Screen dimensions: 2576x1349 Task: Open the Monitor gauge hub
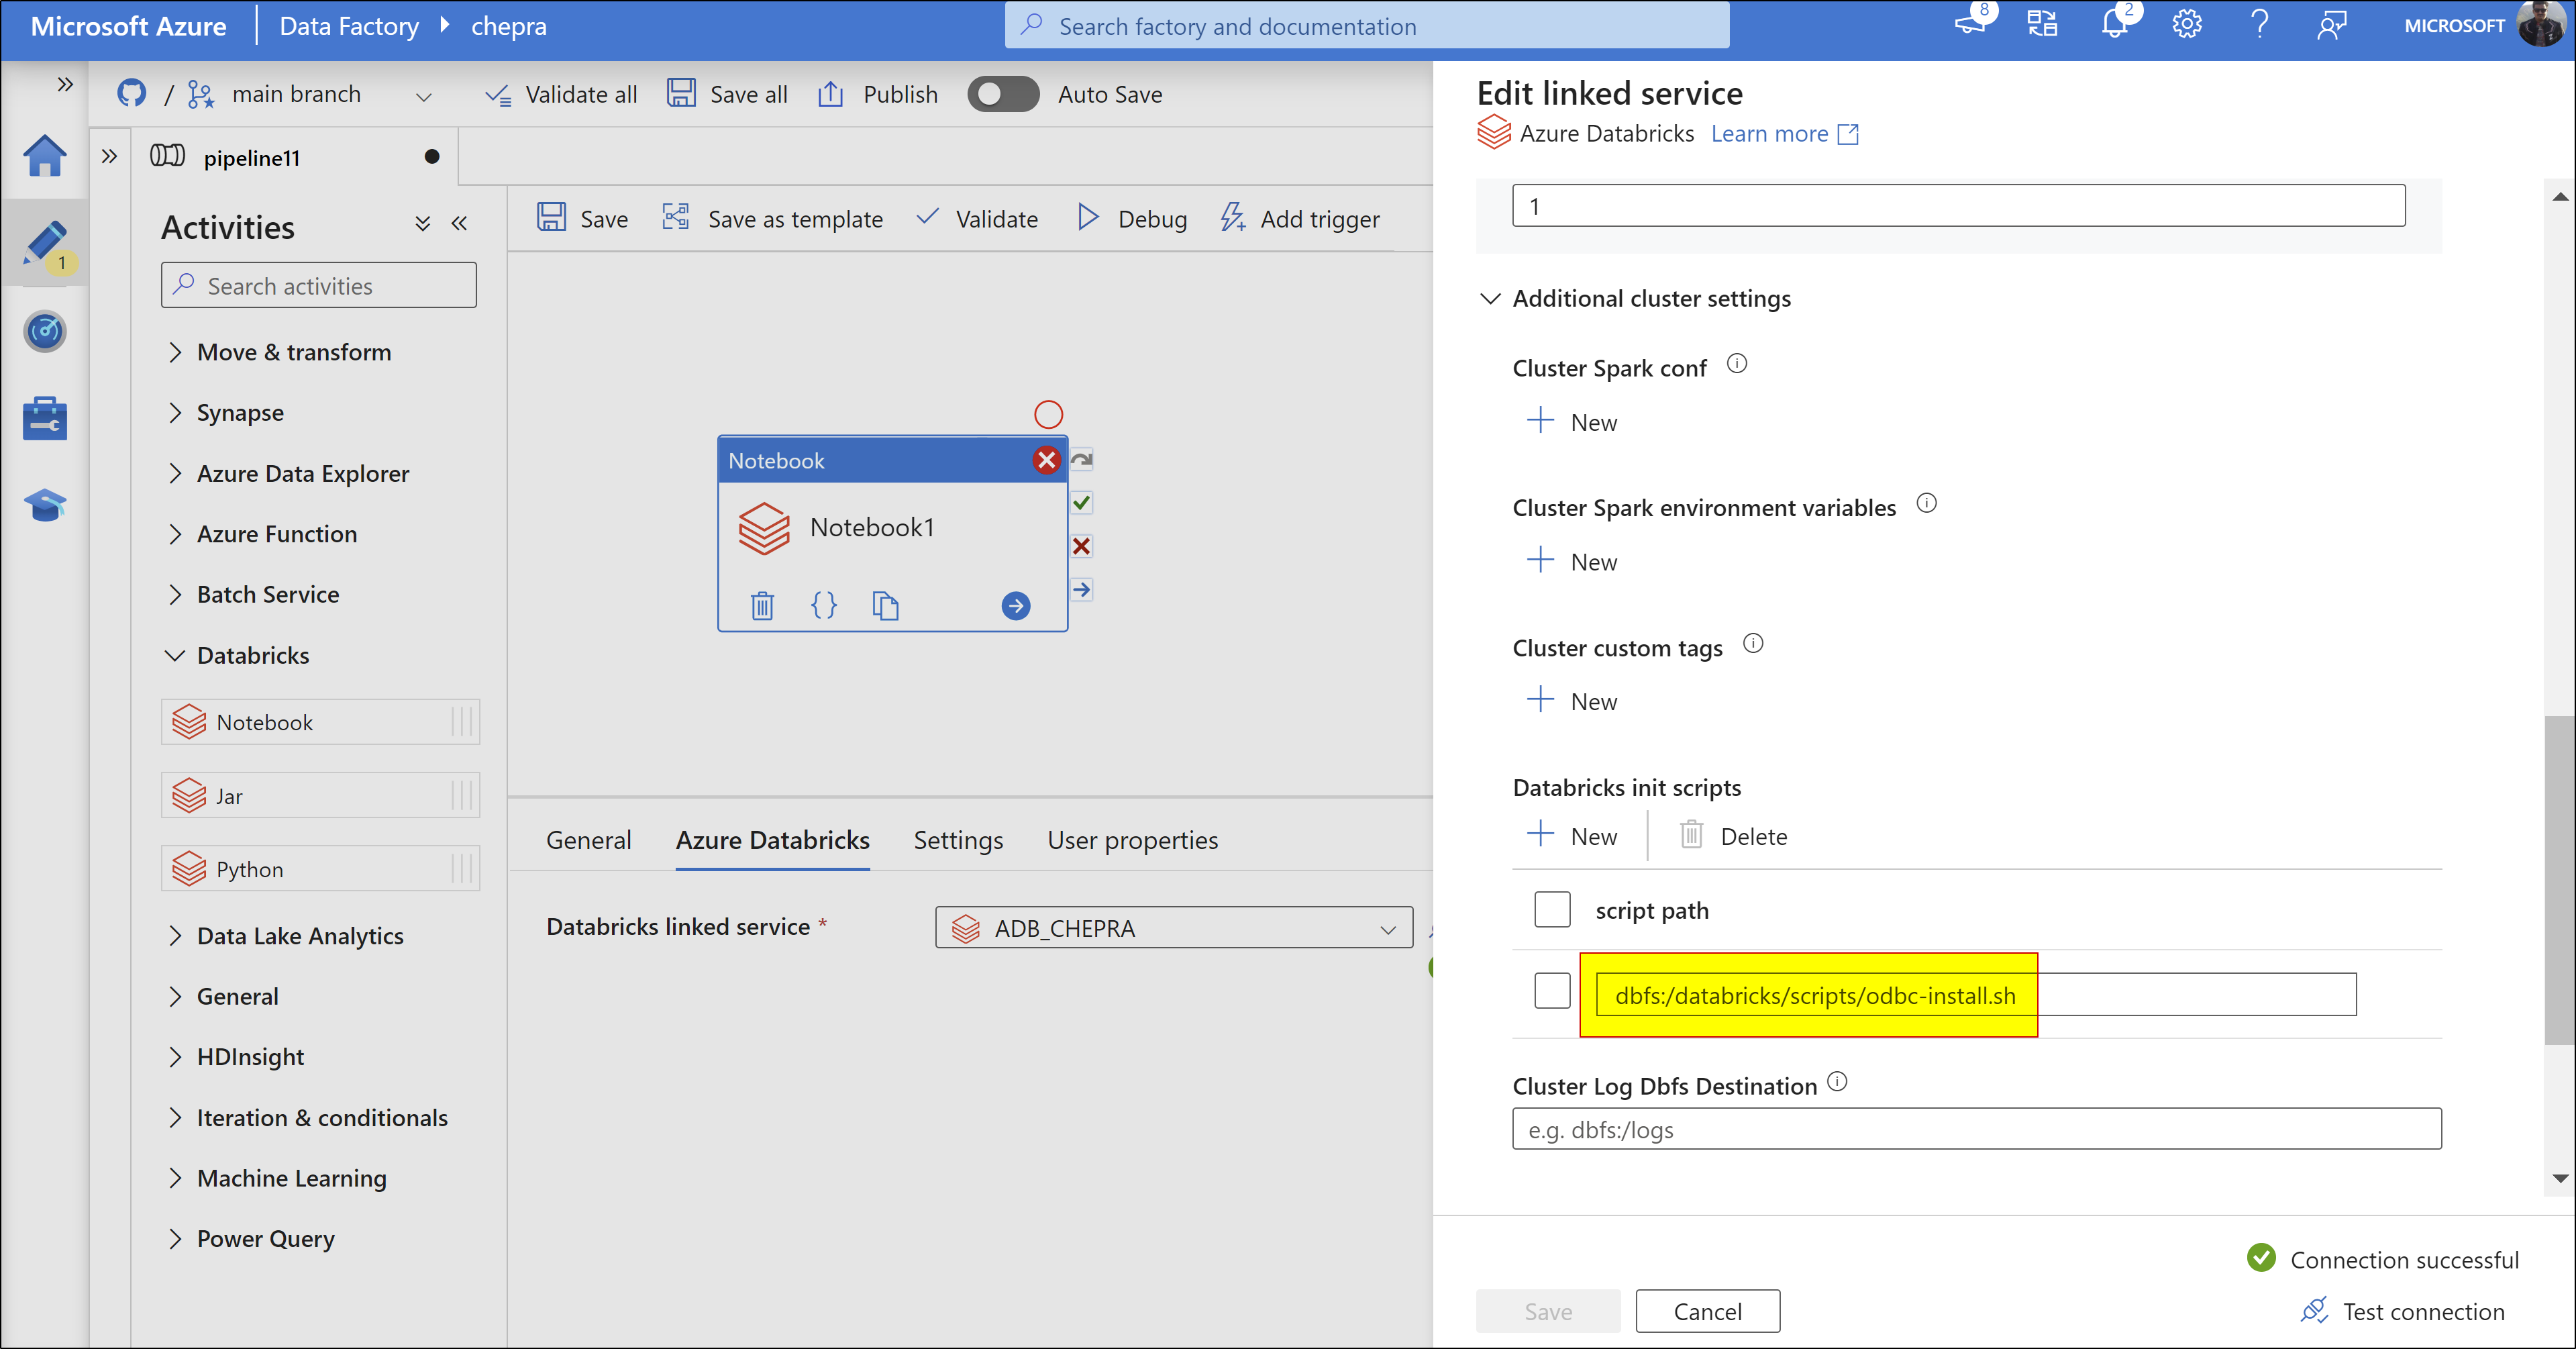(45, 331)
